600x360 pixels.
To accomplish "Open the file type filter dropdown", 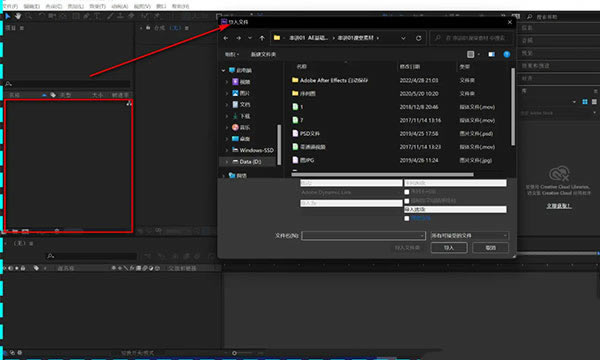I will coord(470,236).
